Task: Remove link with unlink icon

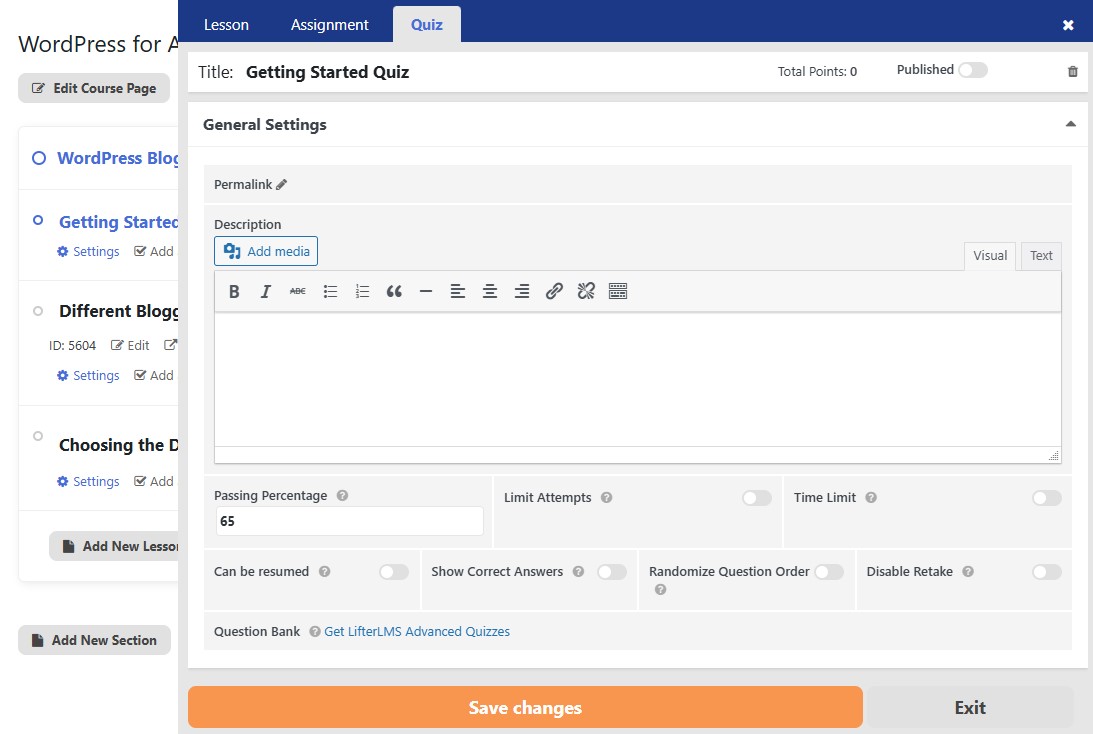Action: click(586, 291)
